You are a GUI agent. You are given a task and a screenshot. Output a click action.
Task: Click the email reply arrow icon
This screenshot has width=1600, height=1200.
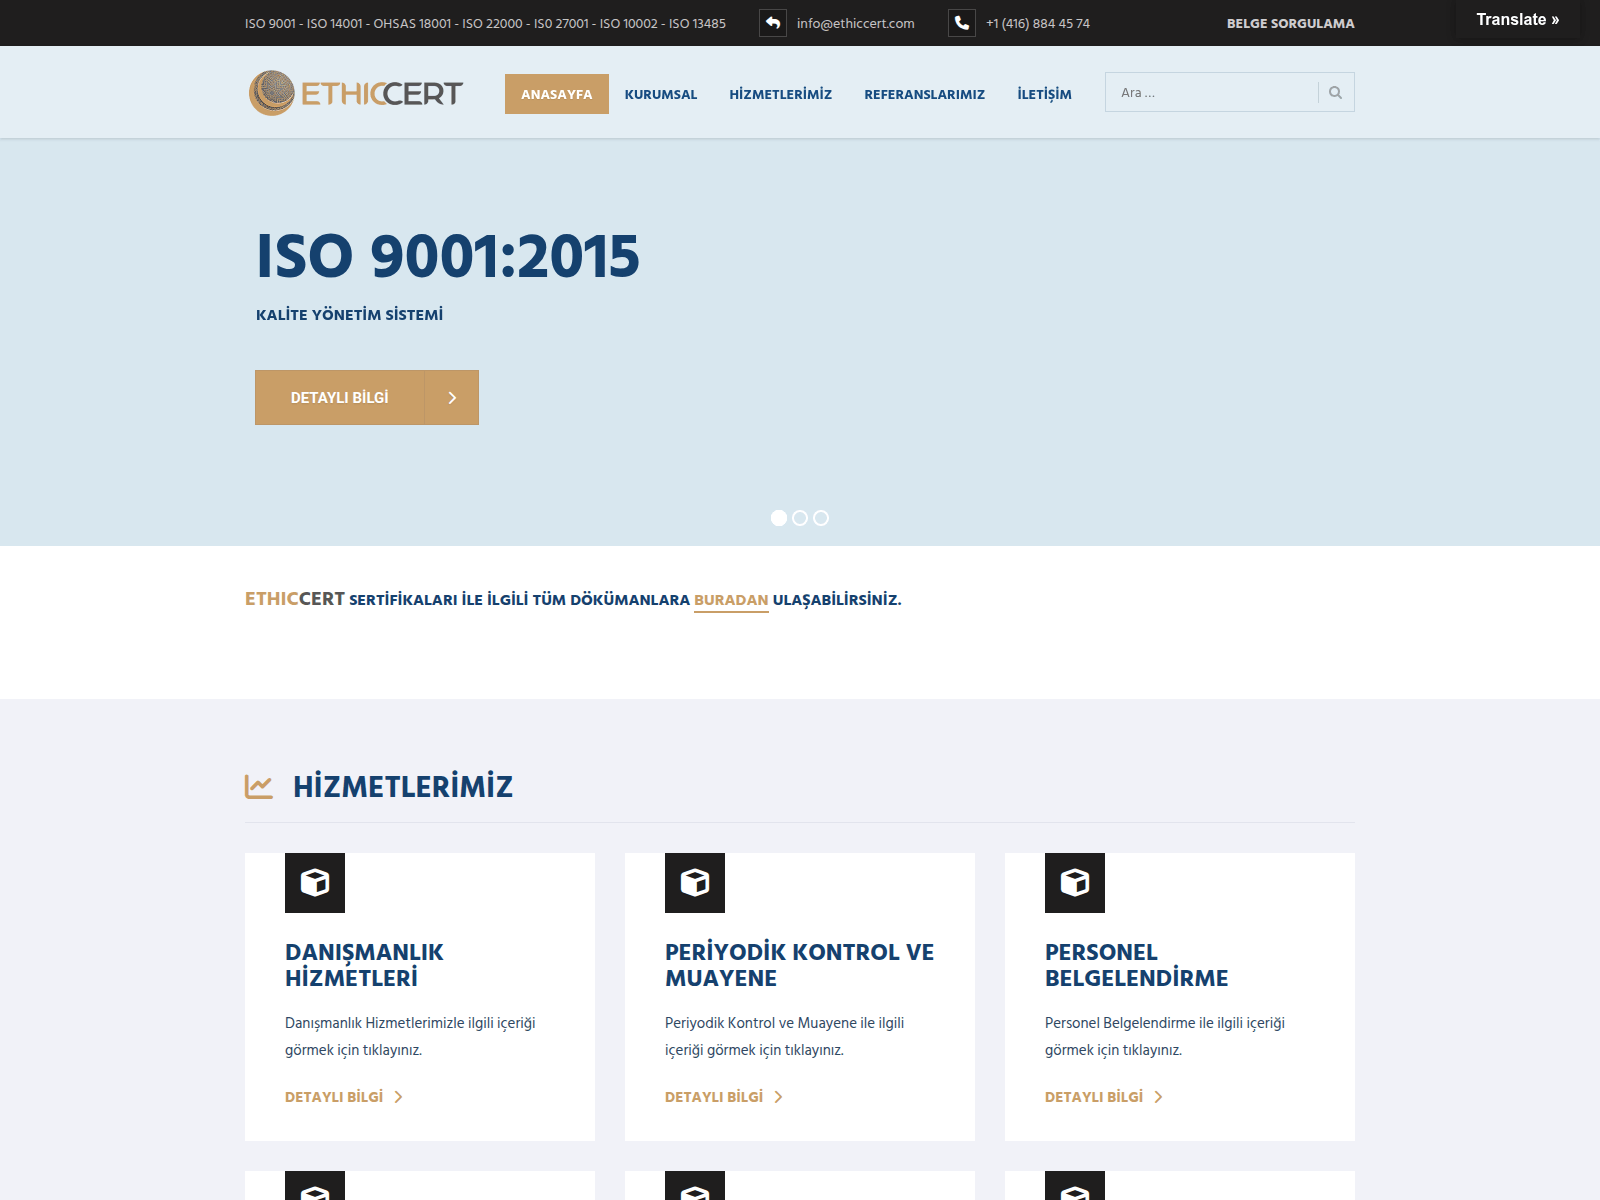(x=773, y=23)
